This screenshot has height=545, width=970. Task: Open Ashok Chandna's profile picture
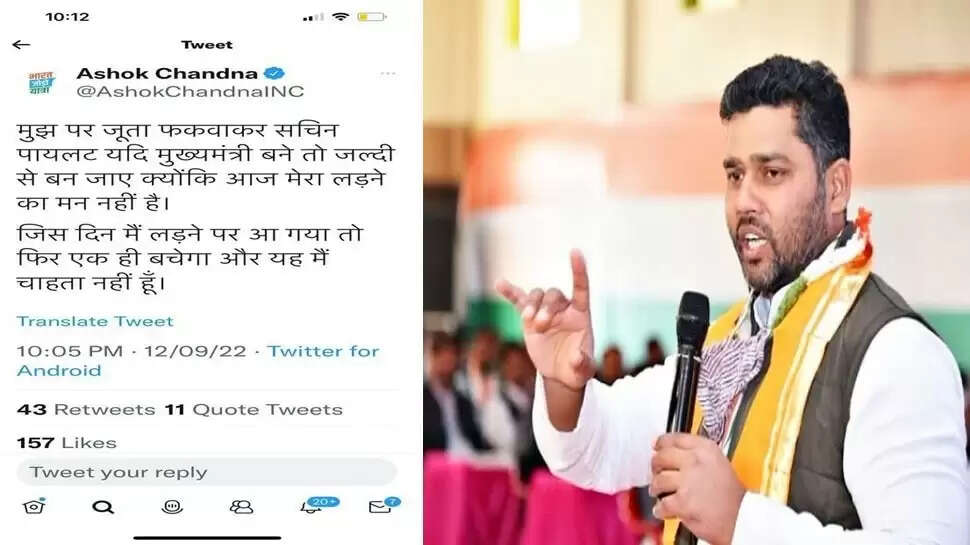click(41, 83)
